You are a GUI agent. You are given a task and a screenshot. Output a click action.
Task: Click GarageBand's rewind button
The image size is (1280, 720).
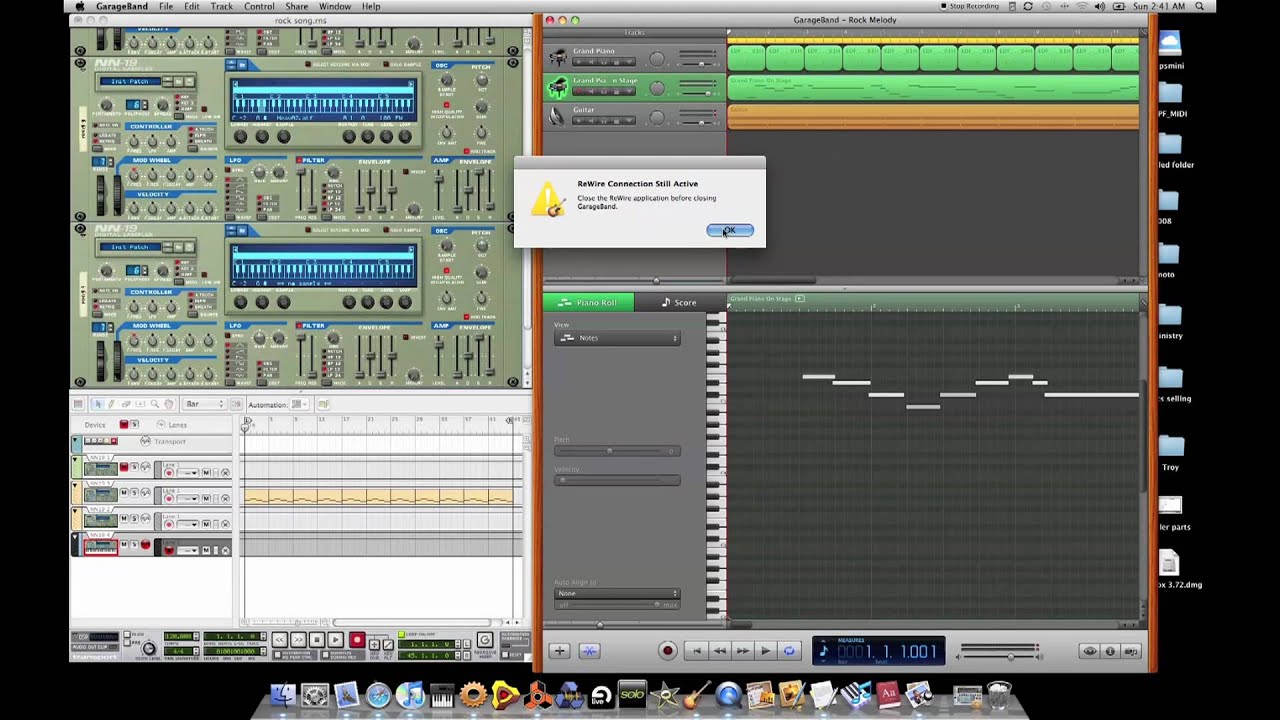pyautogui.click(x=719, y=651)
